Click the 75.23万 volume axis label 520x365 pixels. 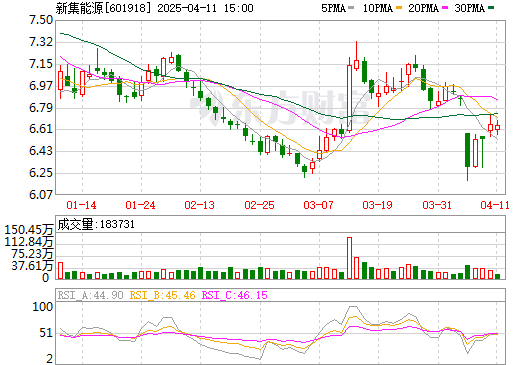[x=32, y=254]
